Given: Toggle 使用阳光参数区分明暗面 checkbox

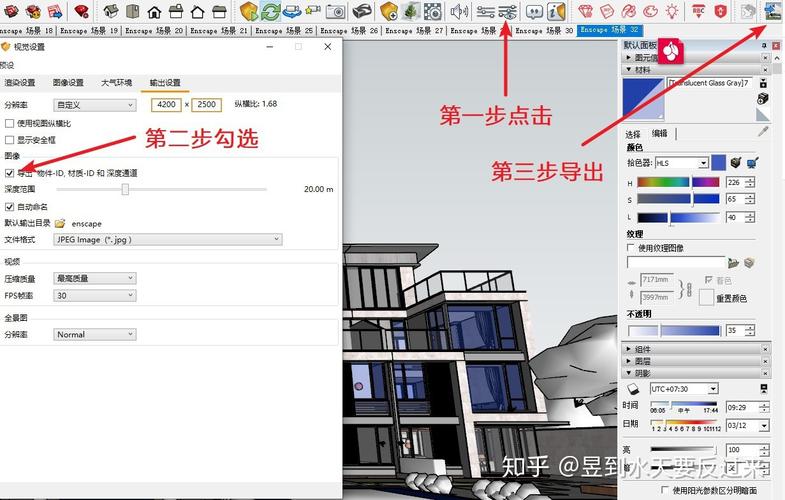Looking at the screenshot, I should pyautogui.click(x=665, y=489).
